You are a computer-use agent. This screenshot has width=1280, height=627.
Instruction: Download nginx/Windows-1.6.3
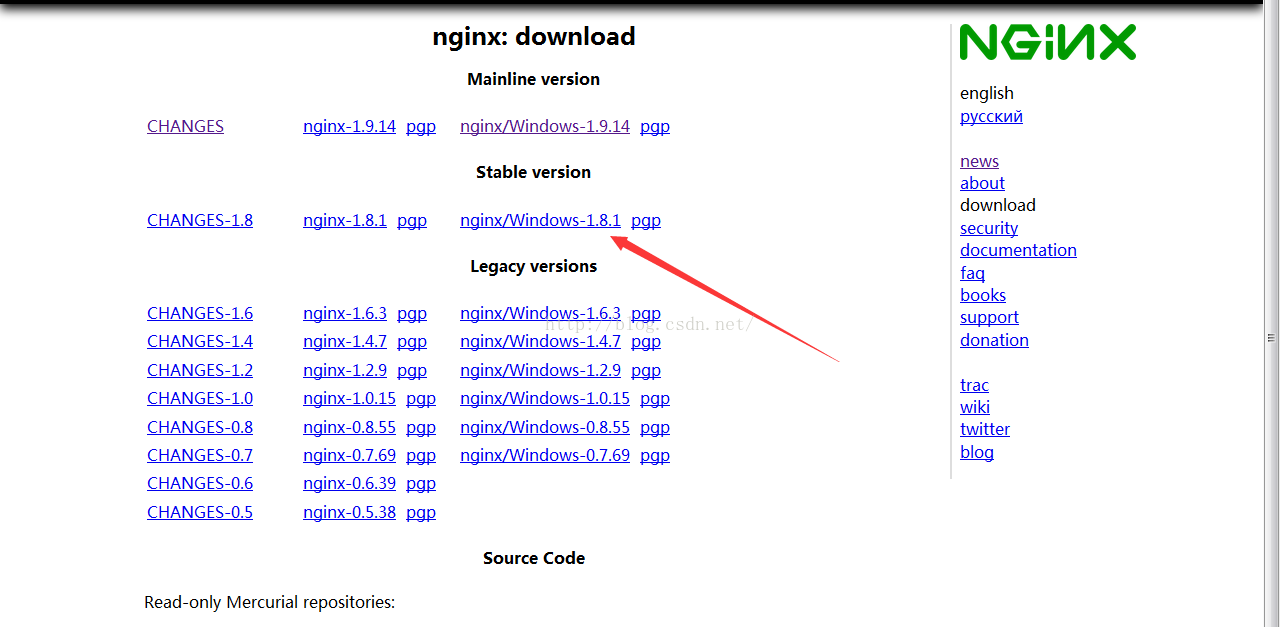tap(540, 313)
